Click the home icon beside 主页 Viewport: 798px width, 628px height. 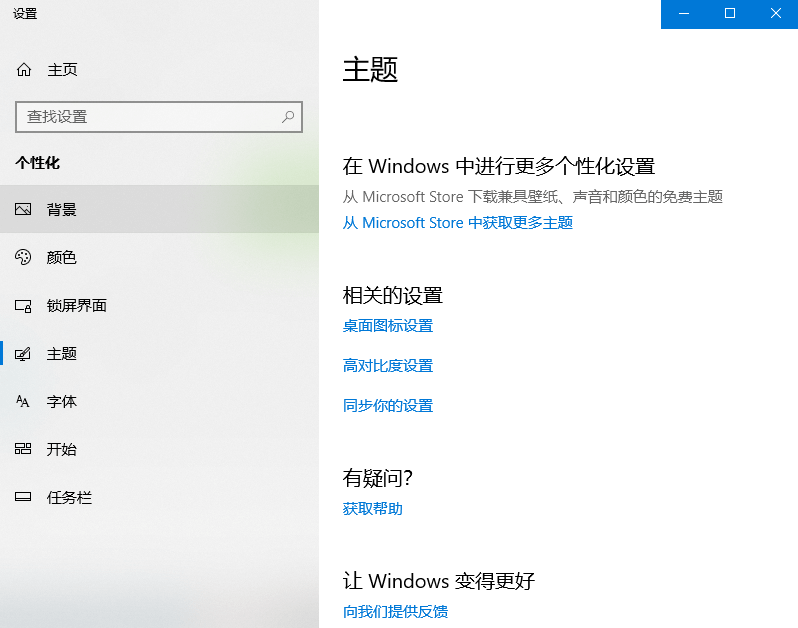coord(24,69)
